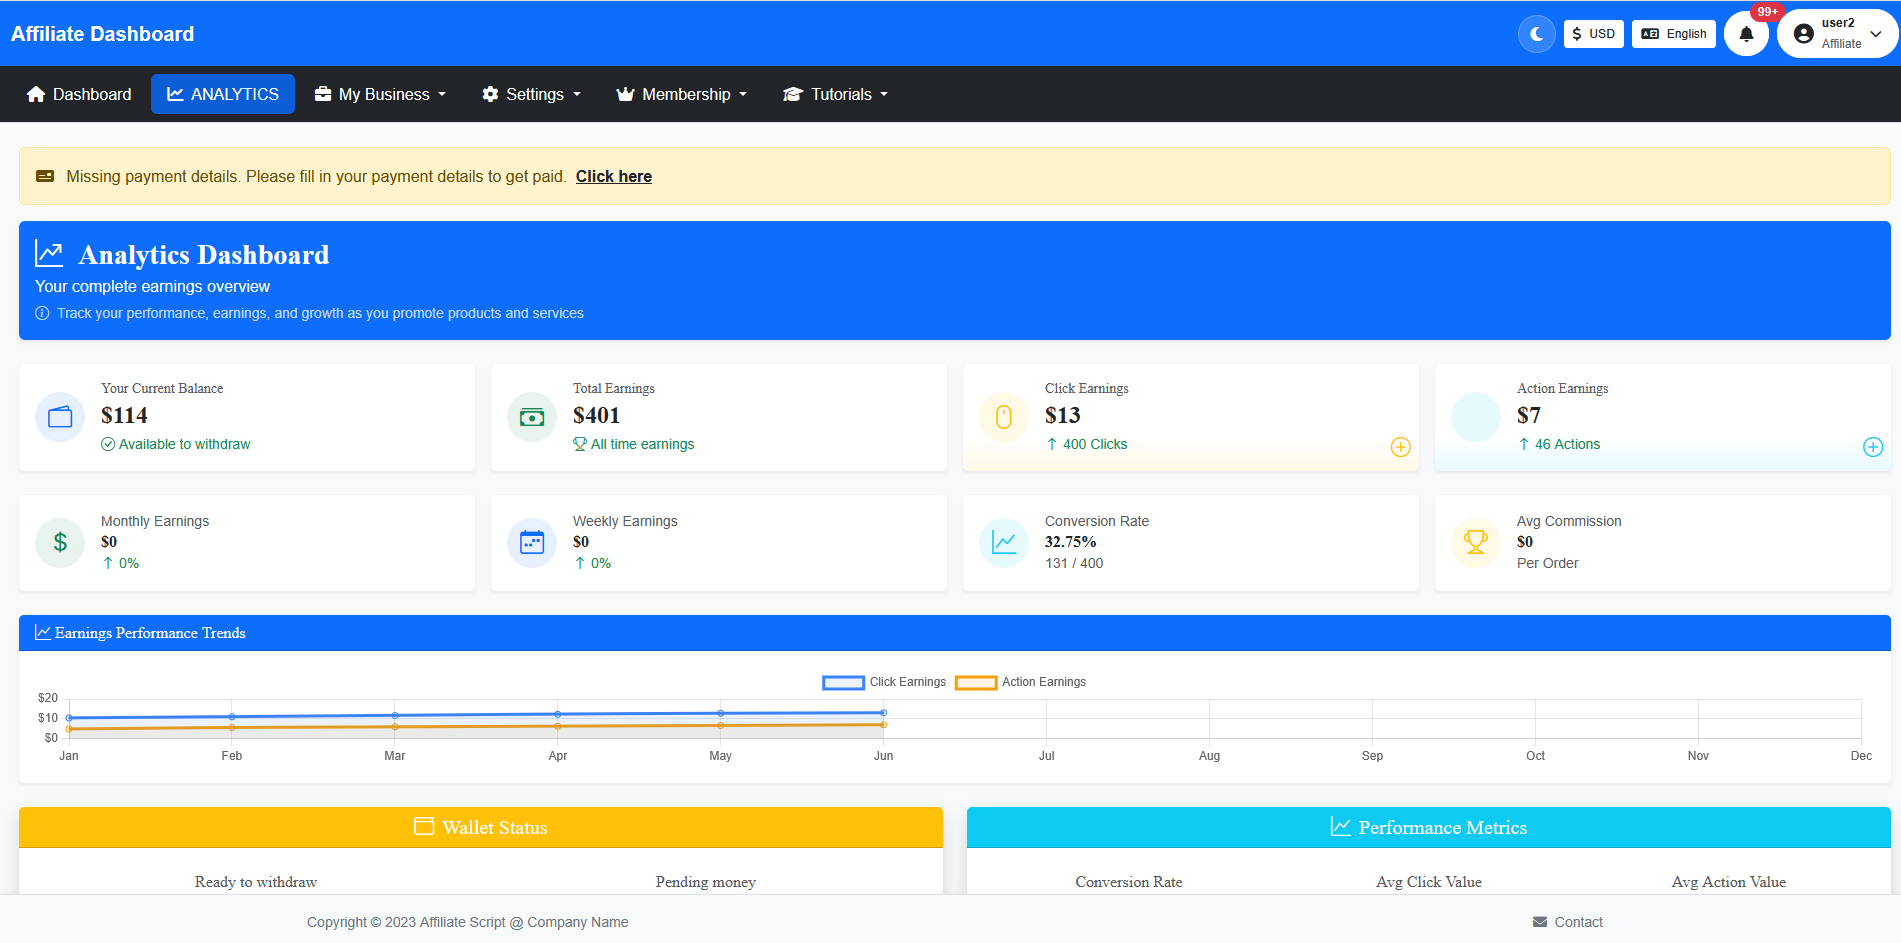Toggle Click Earnings series in chart legend
The width and height of the screenshot is (1901, 943).
[884, 682]
